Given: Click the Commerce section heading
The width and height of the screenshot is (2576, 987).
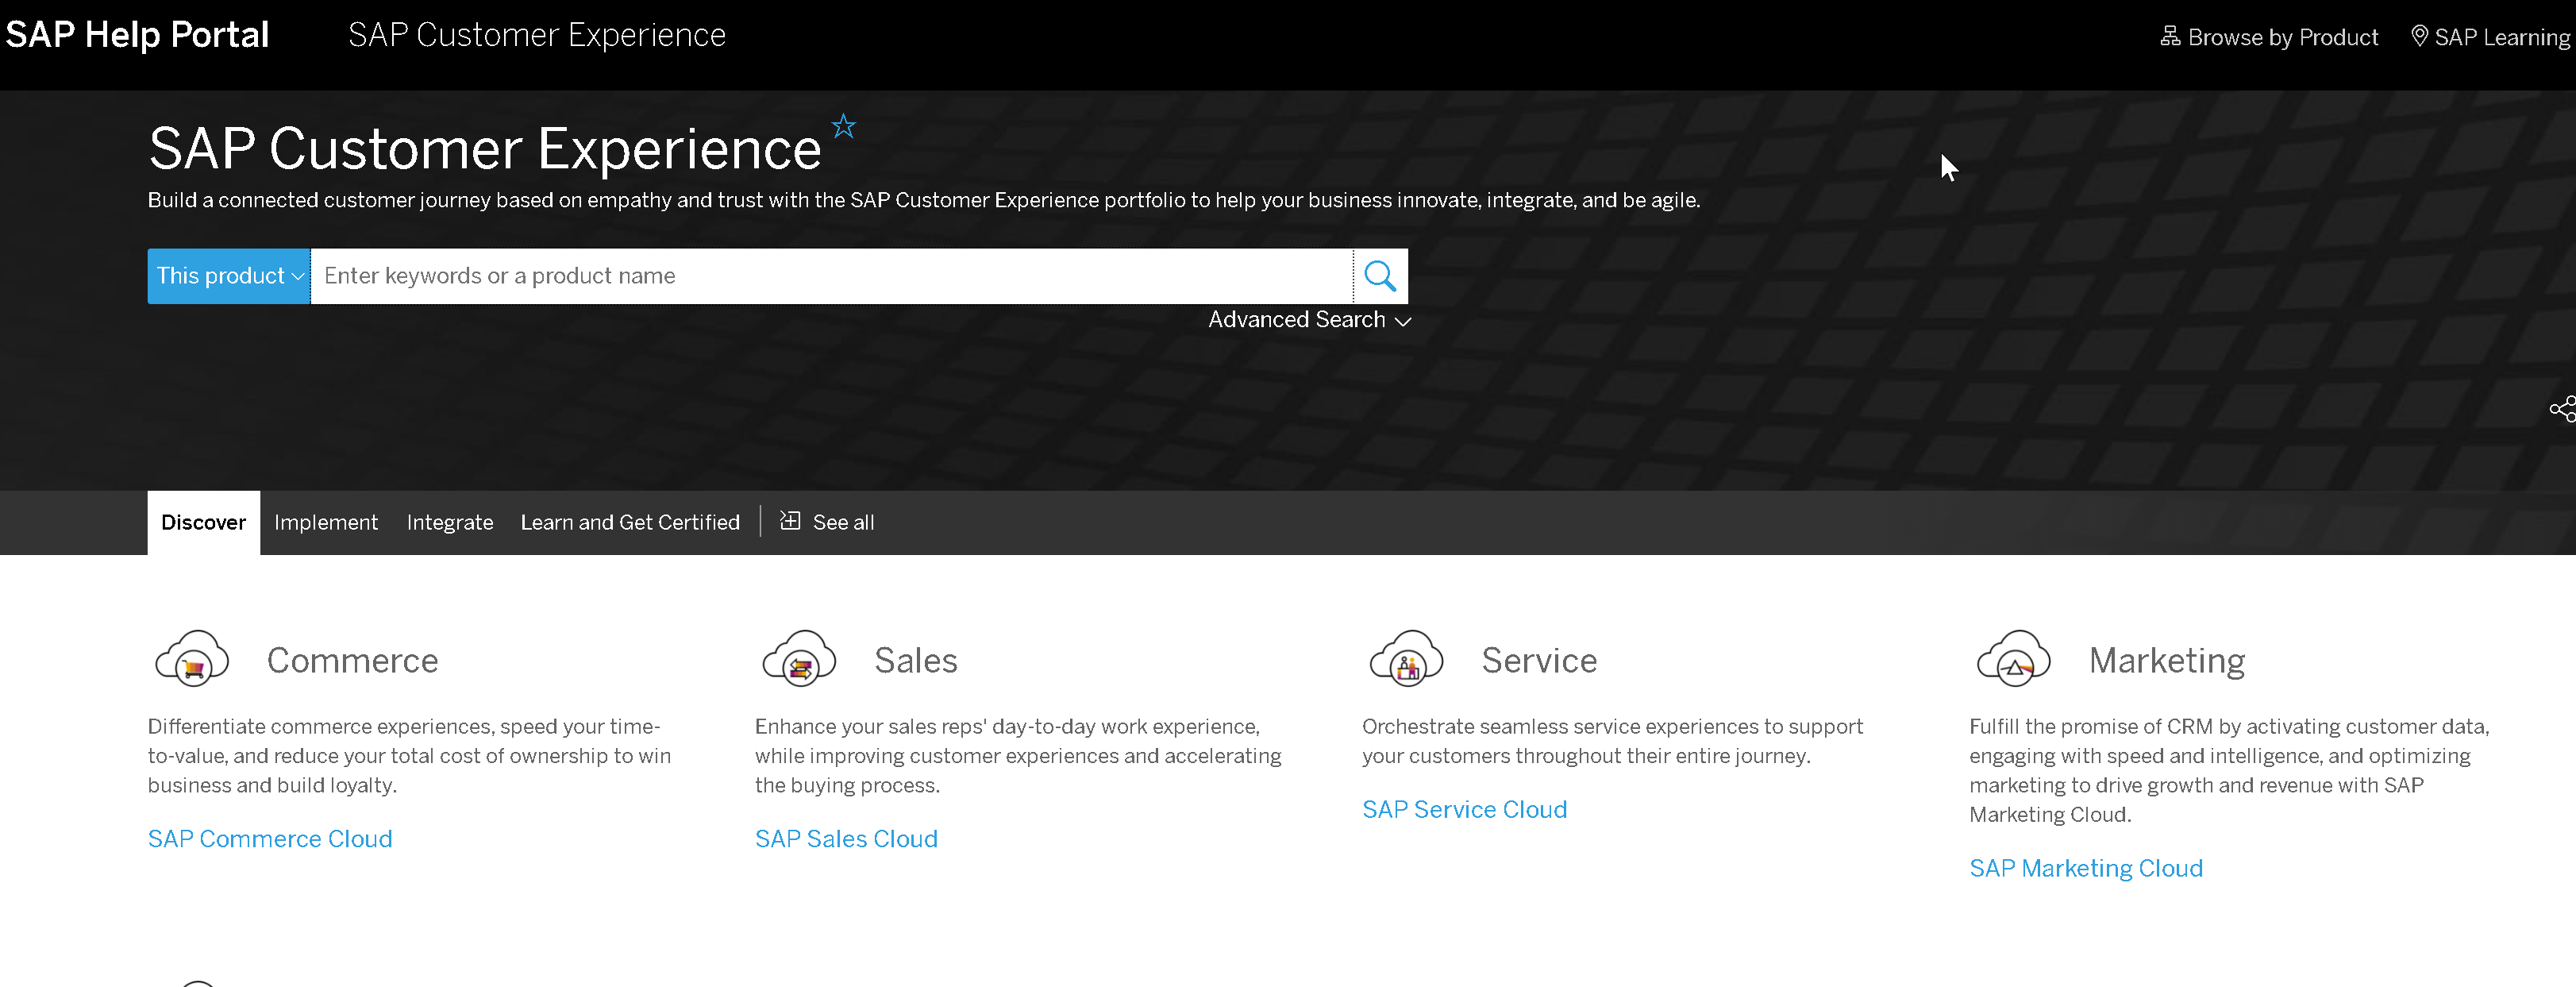Looking at the screenshot, I should (x=352, y=660).
